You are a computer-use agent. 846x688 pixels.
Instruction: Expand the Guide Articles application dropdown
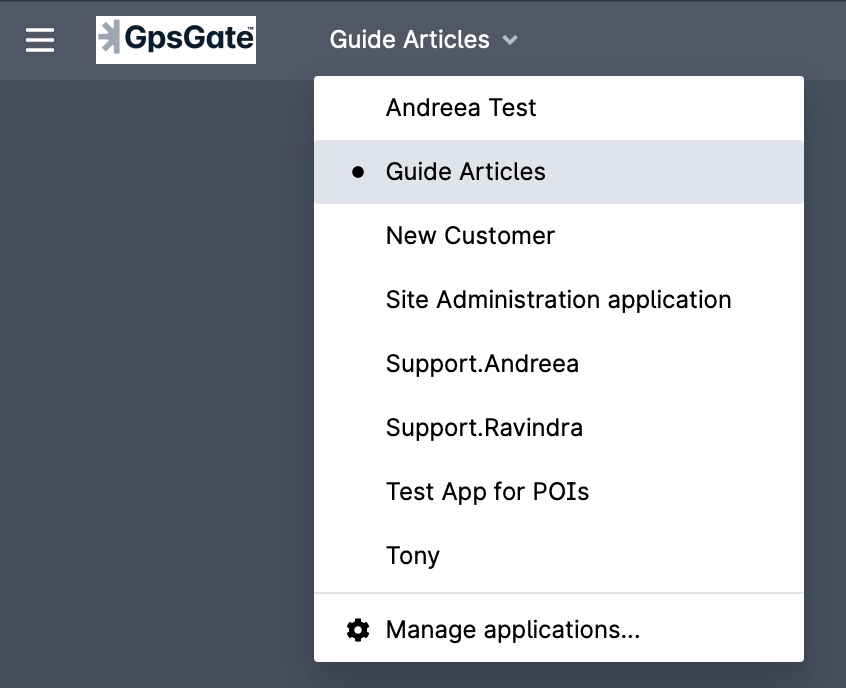(422, 40)
